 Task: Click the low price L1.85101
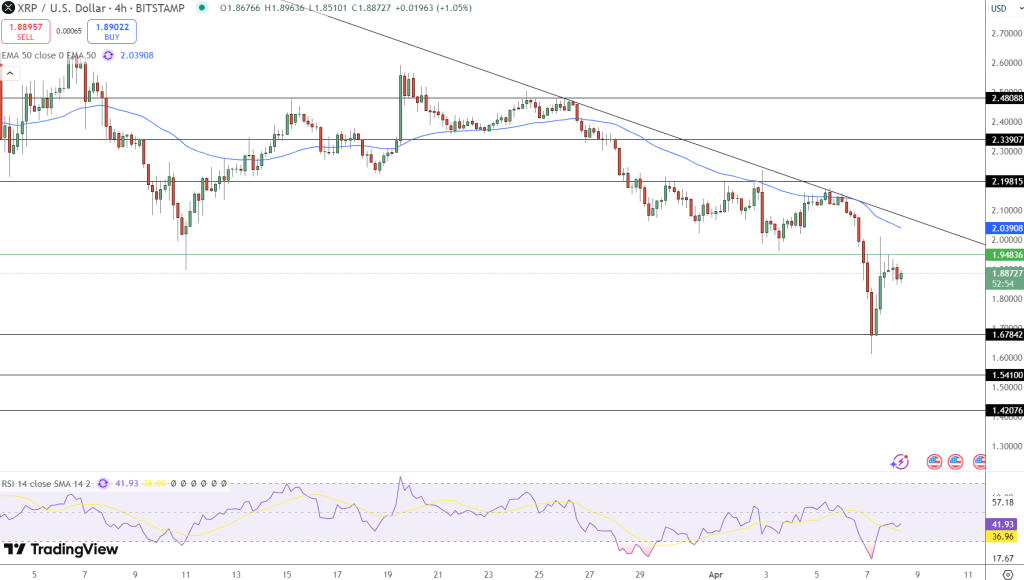pyautogui.click(x=327, y=8)
